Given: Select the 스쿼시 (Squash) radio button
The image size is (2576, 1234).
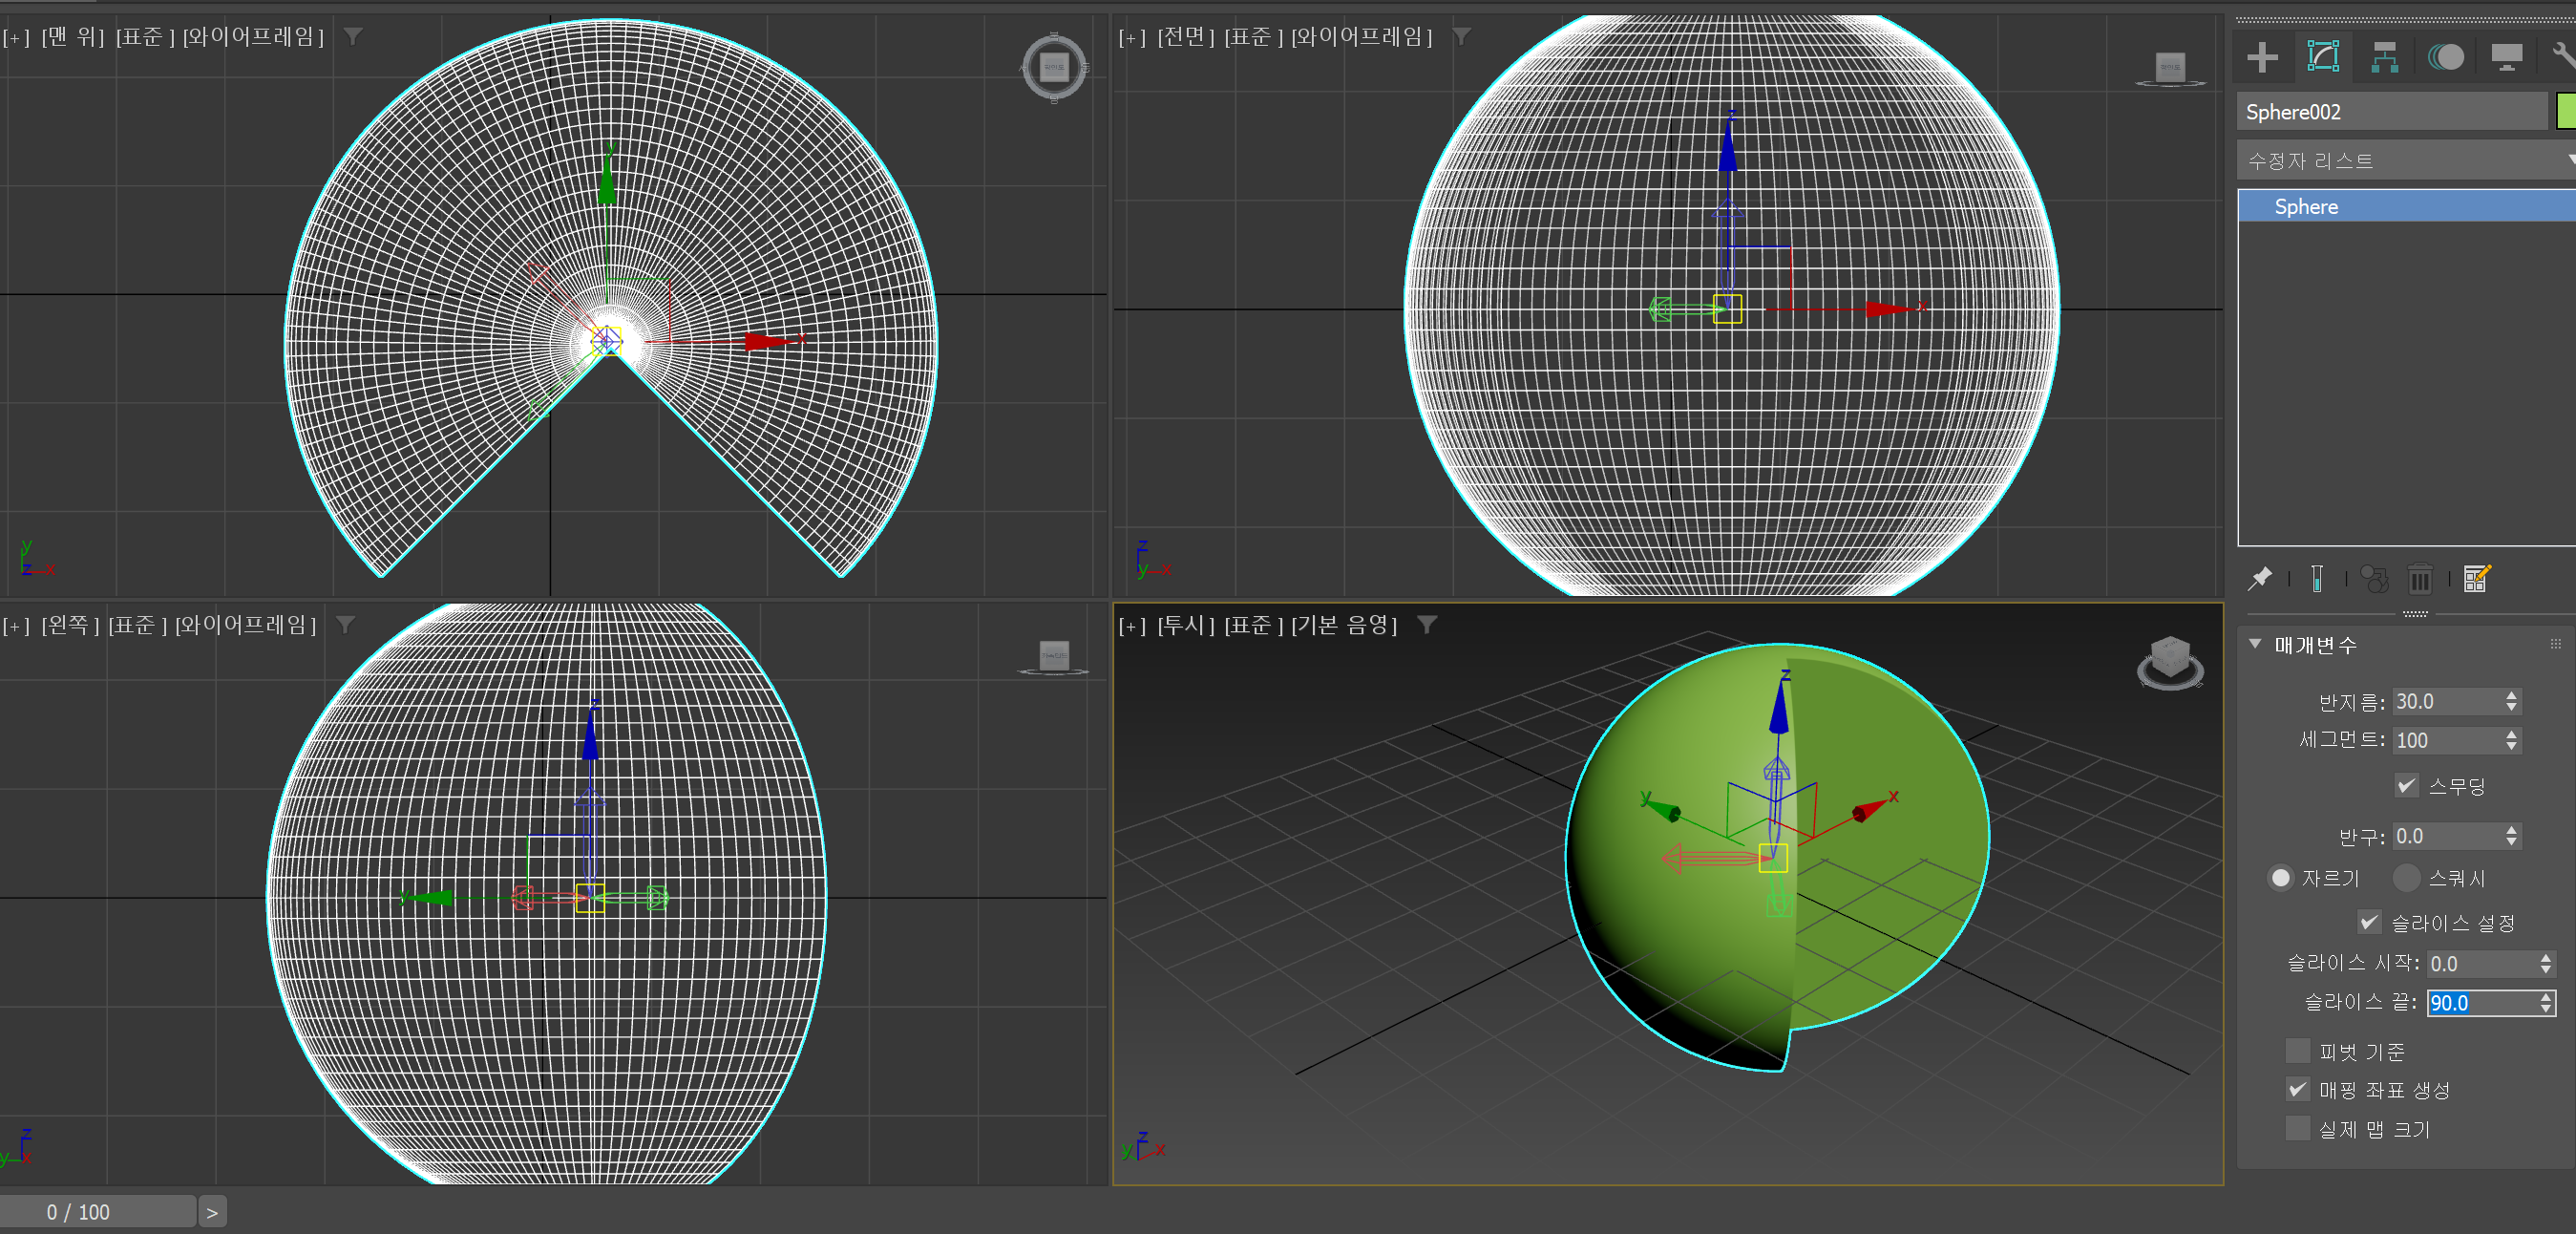Looking at the screenshot, I should coord(2407,878).
